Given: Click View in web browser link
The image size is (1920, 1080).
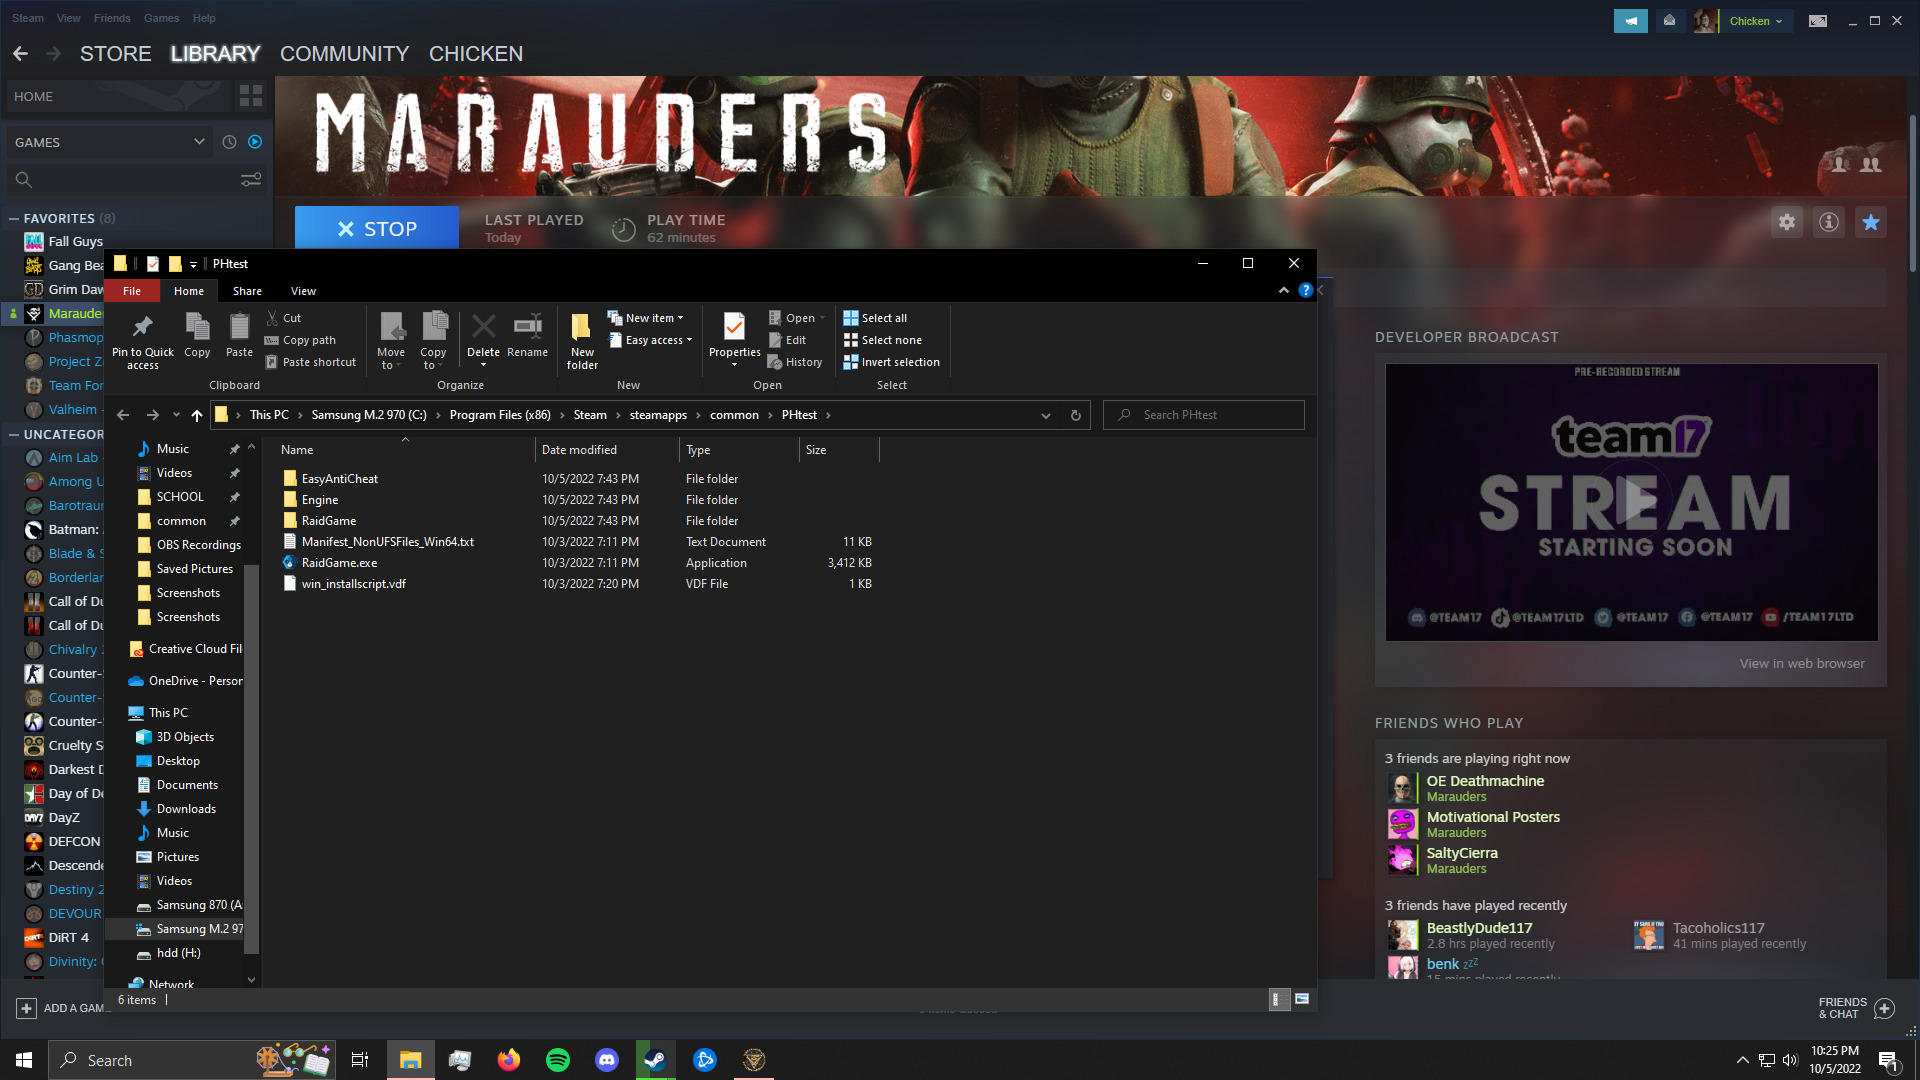Looking at the screenshot, I should point(1801,663).
